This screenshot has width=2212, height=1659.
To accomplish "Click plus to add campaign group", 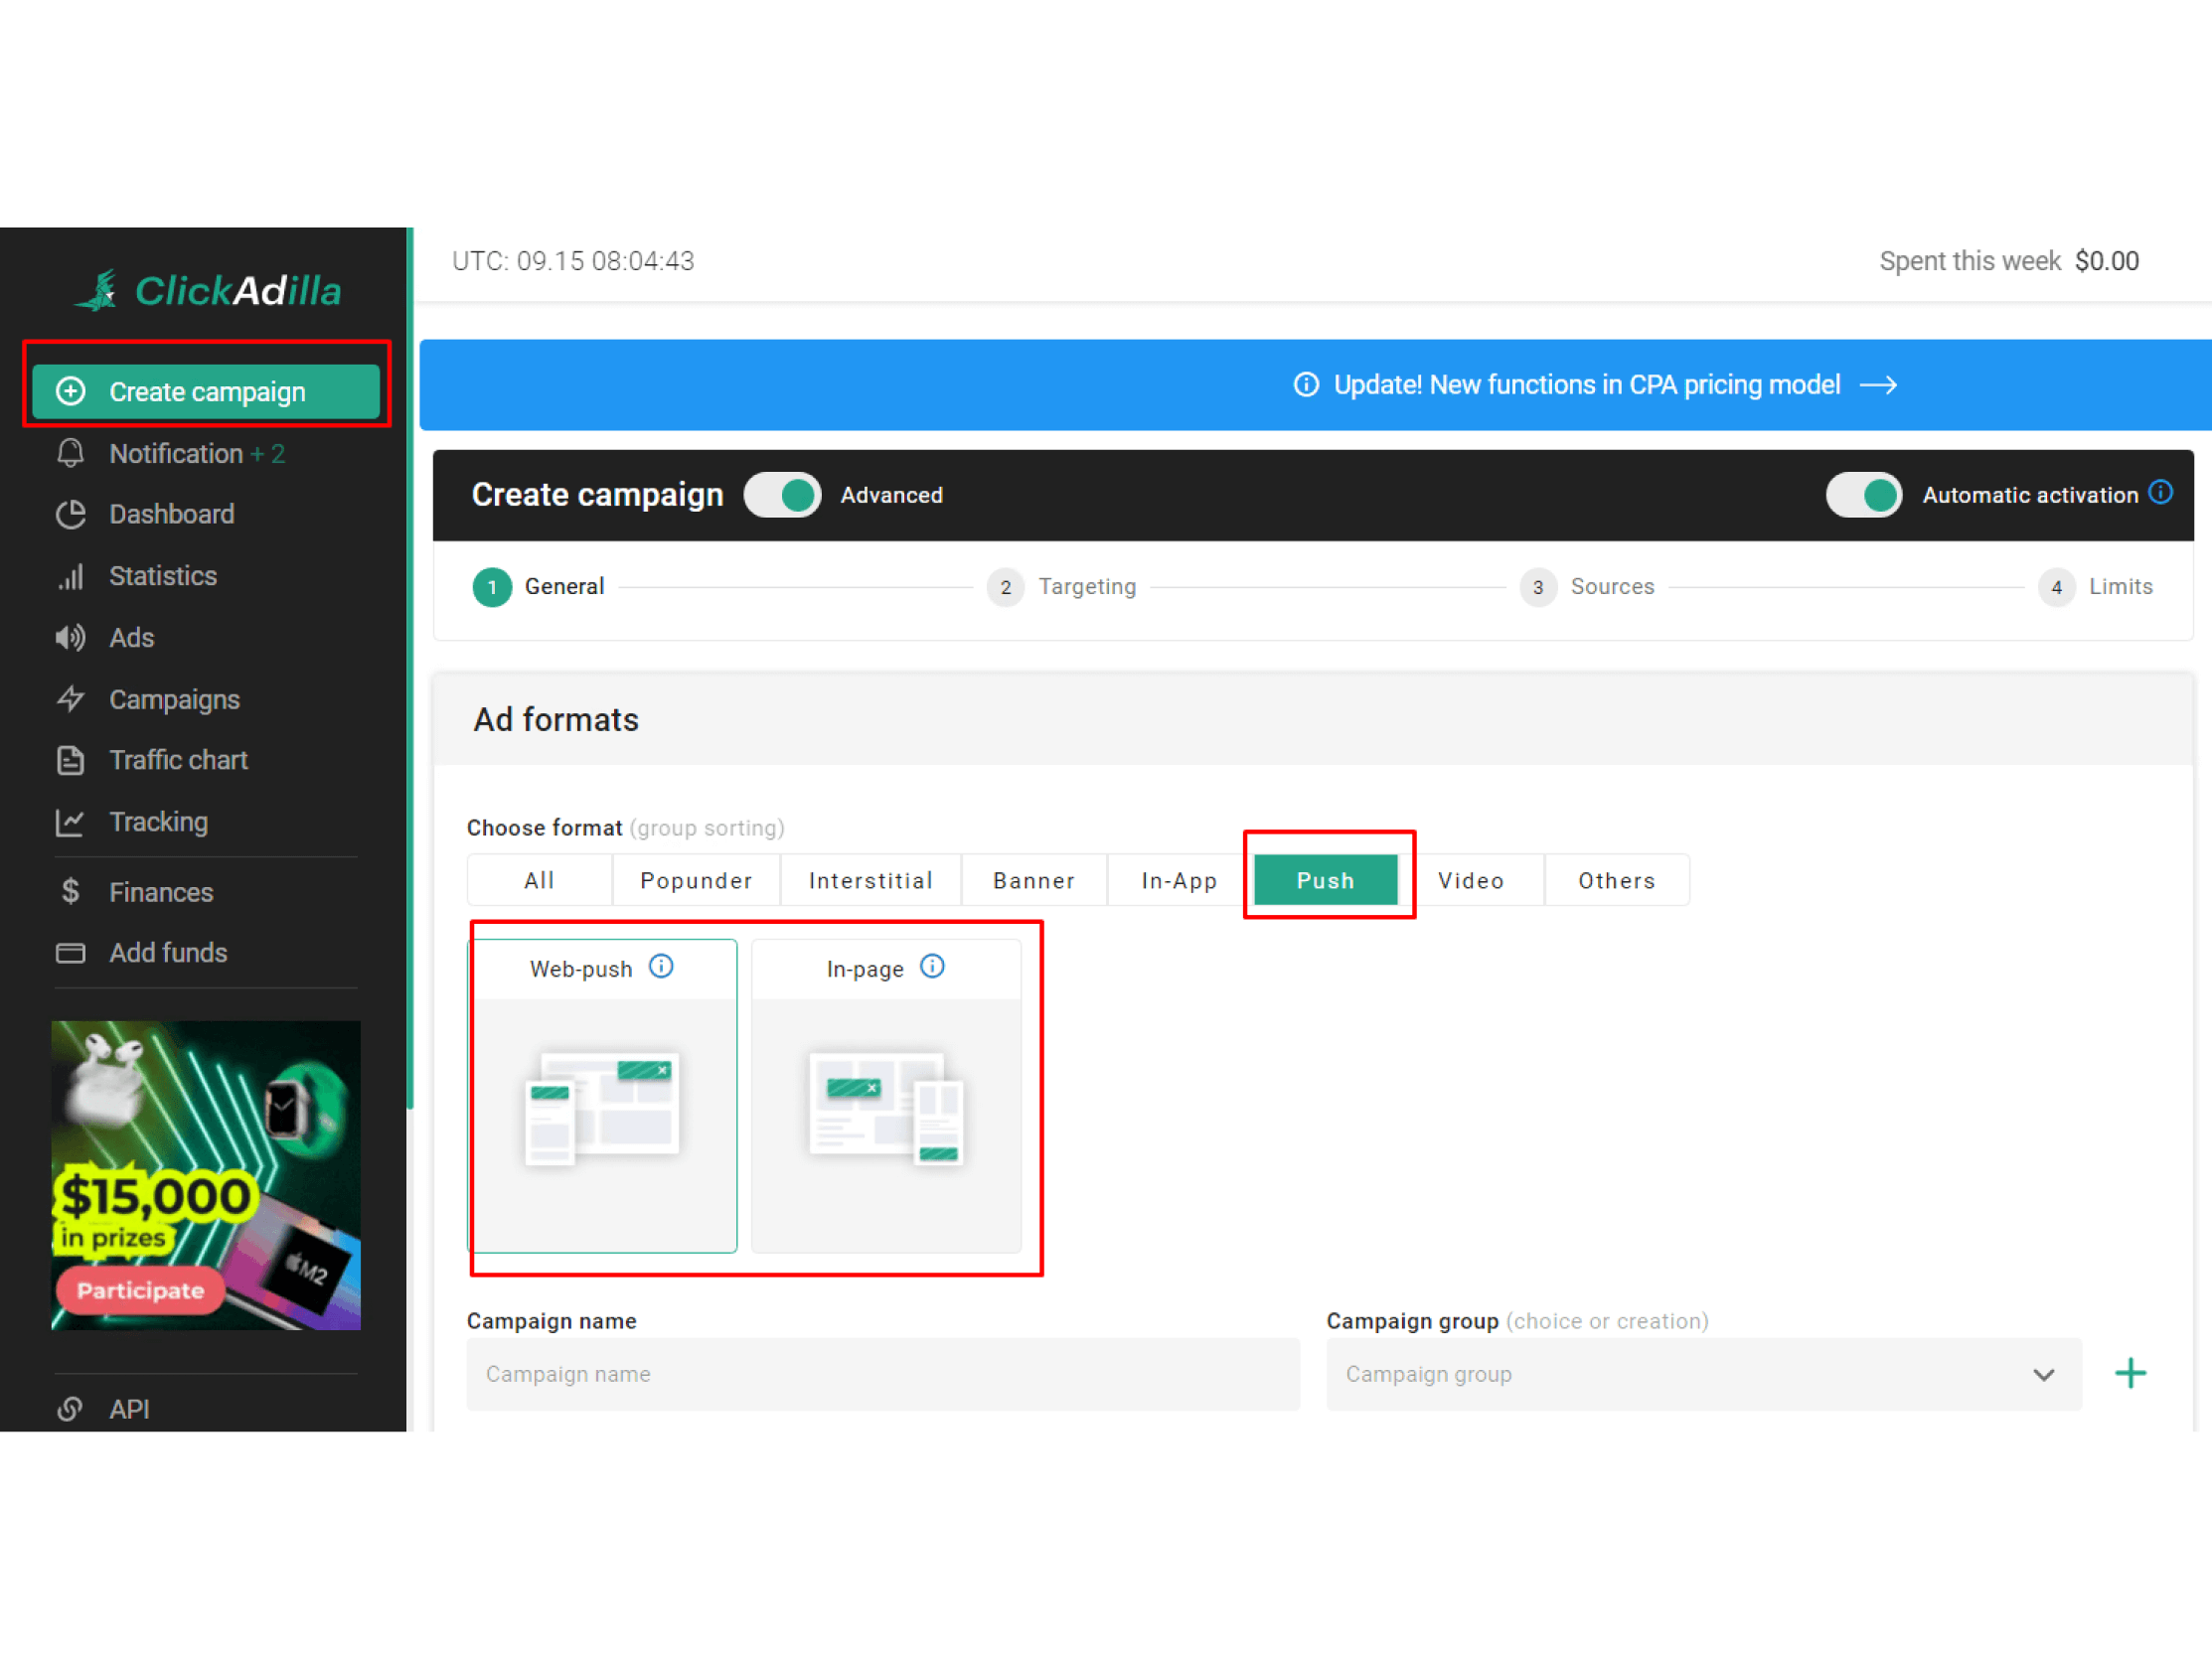I will [2130, 1374].
